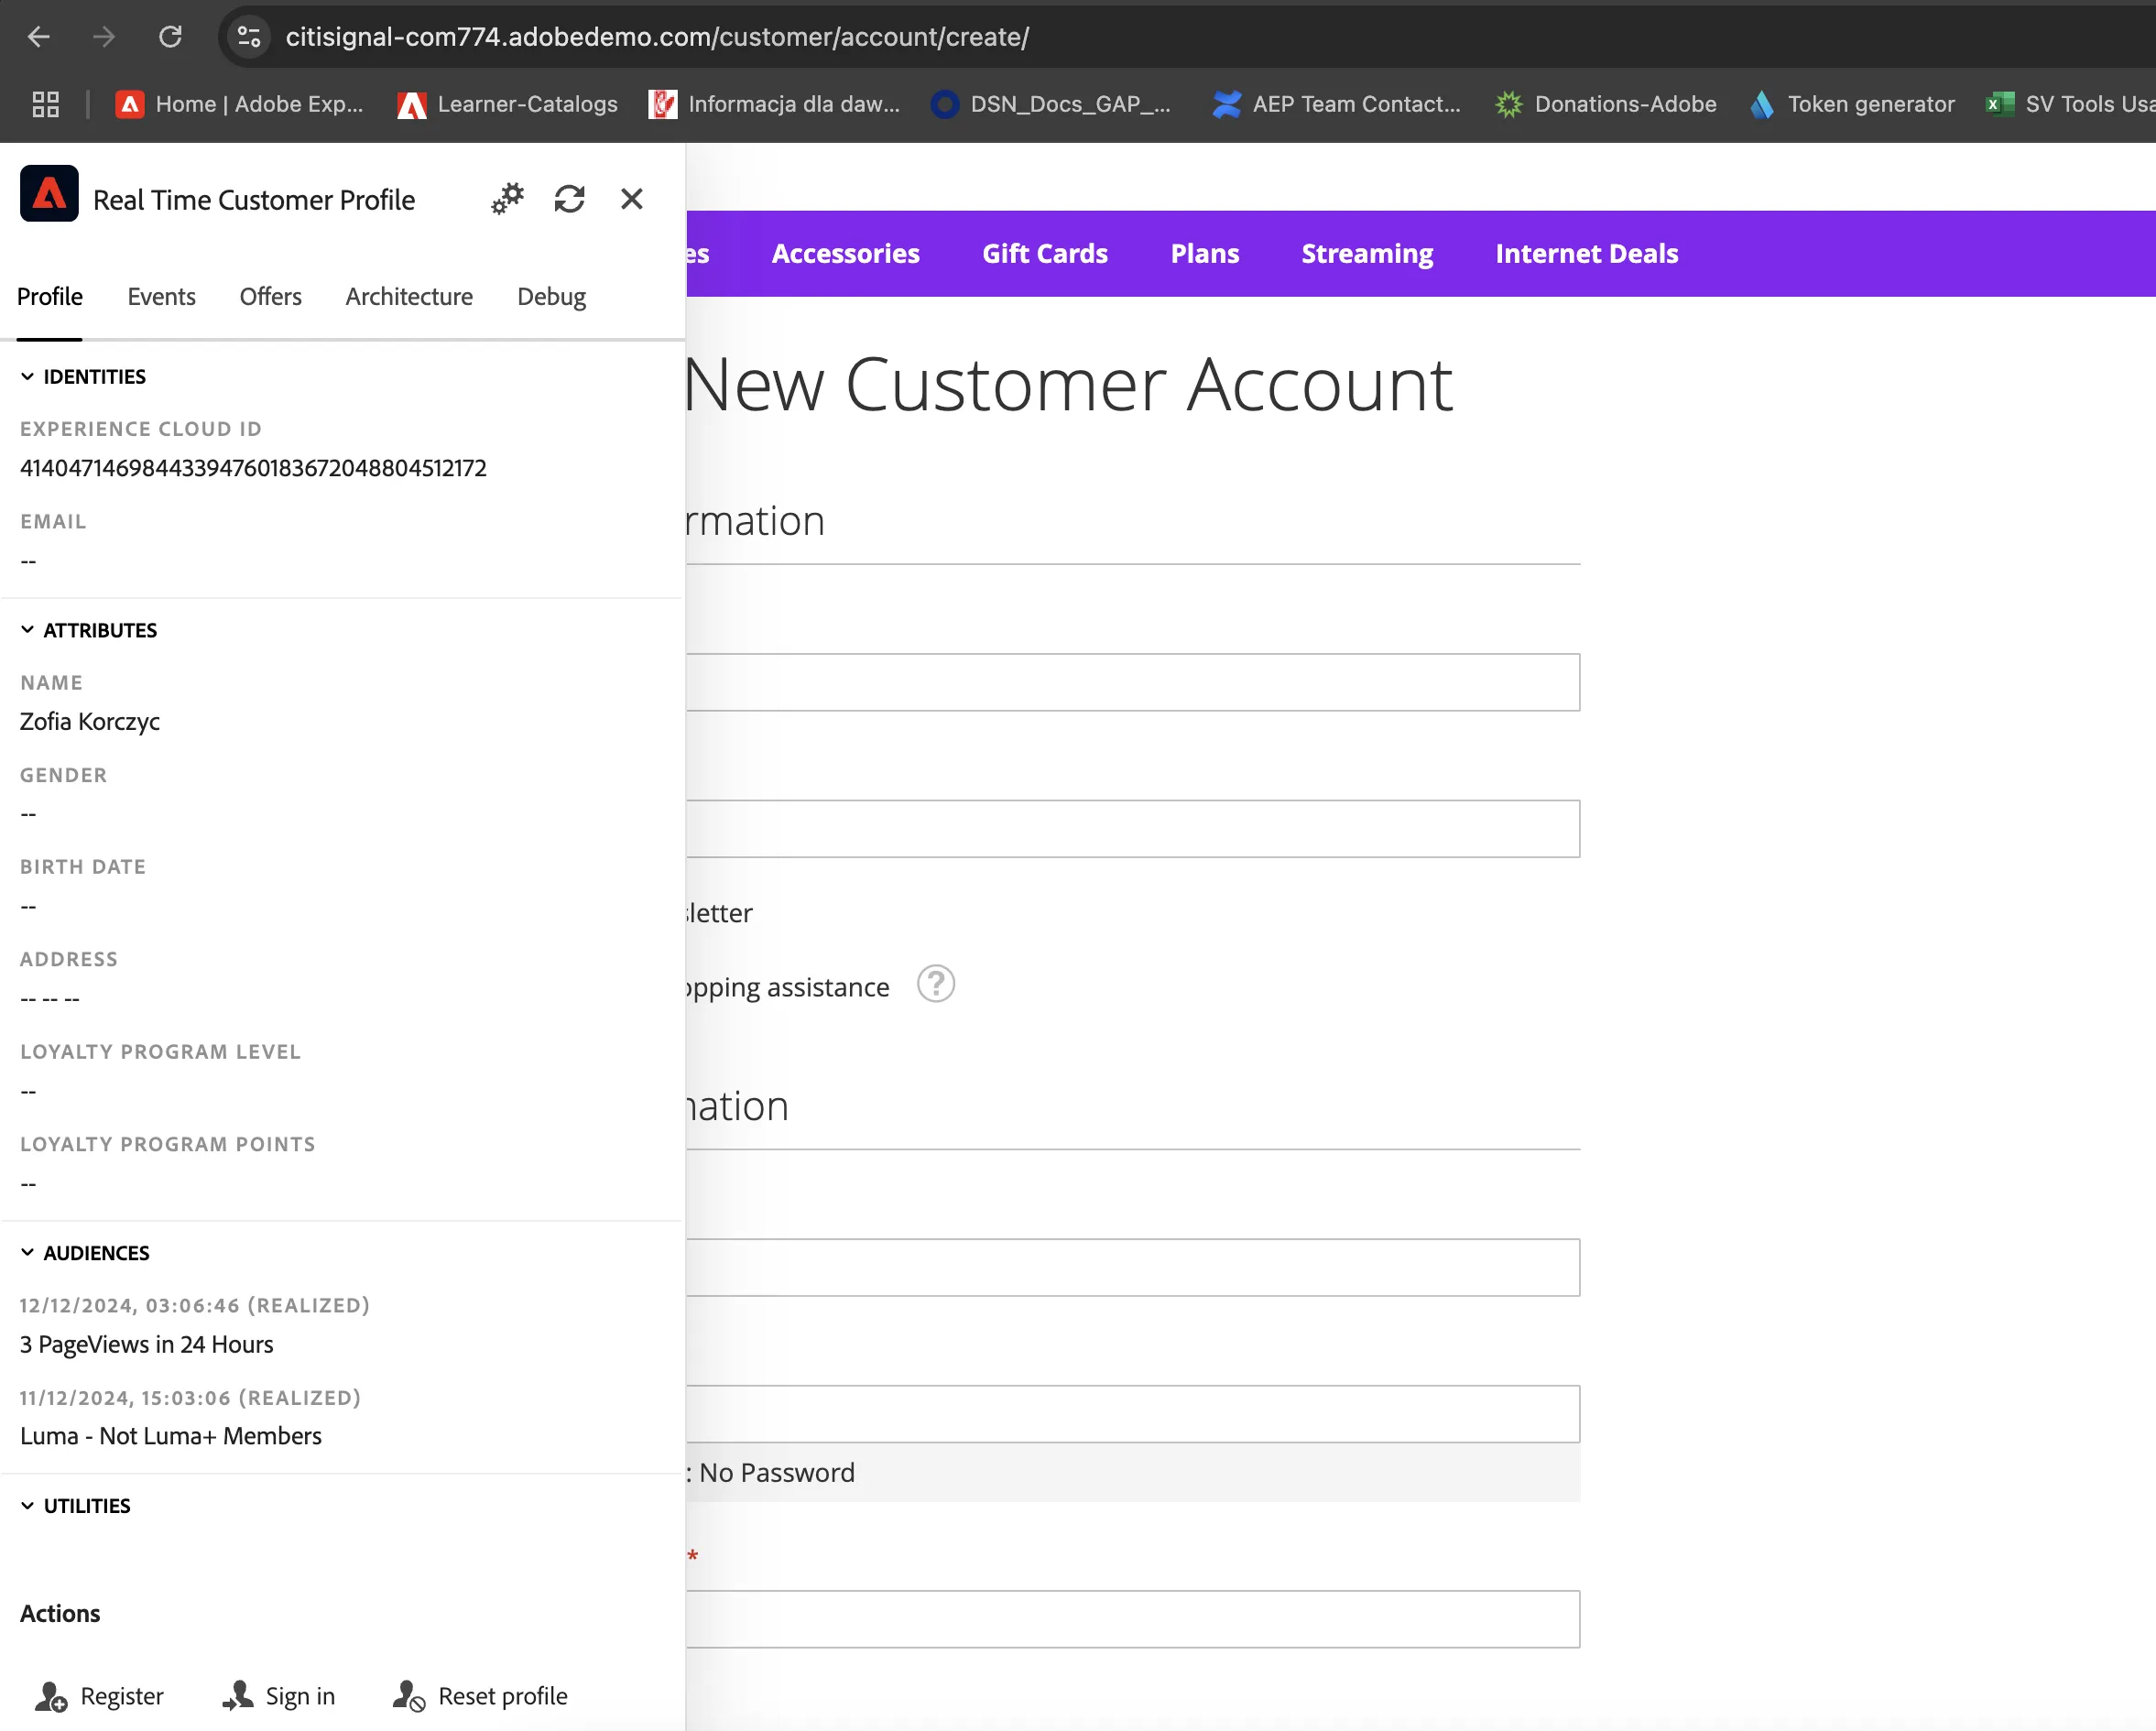This screenshot has height=1731, width=2156.
Task: Open the Internet Deals menu item
Action: [1586, 254]
